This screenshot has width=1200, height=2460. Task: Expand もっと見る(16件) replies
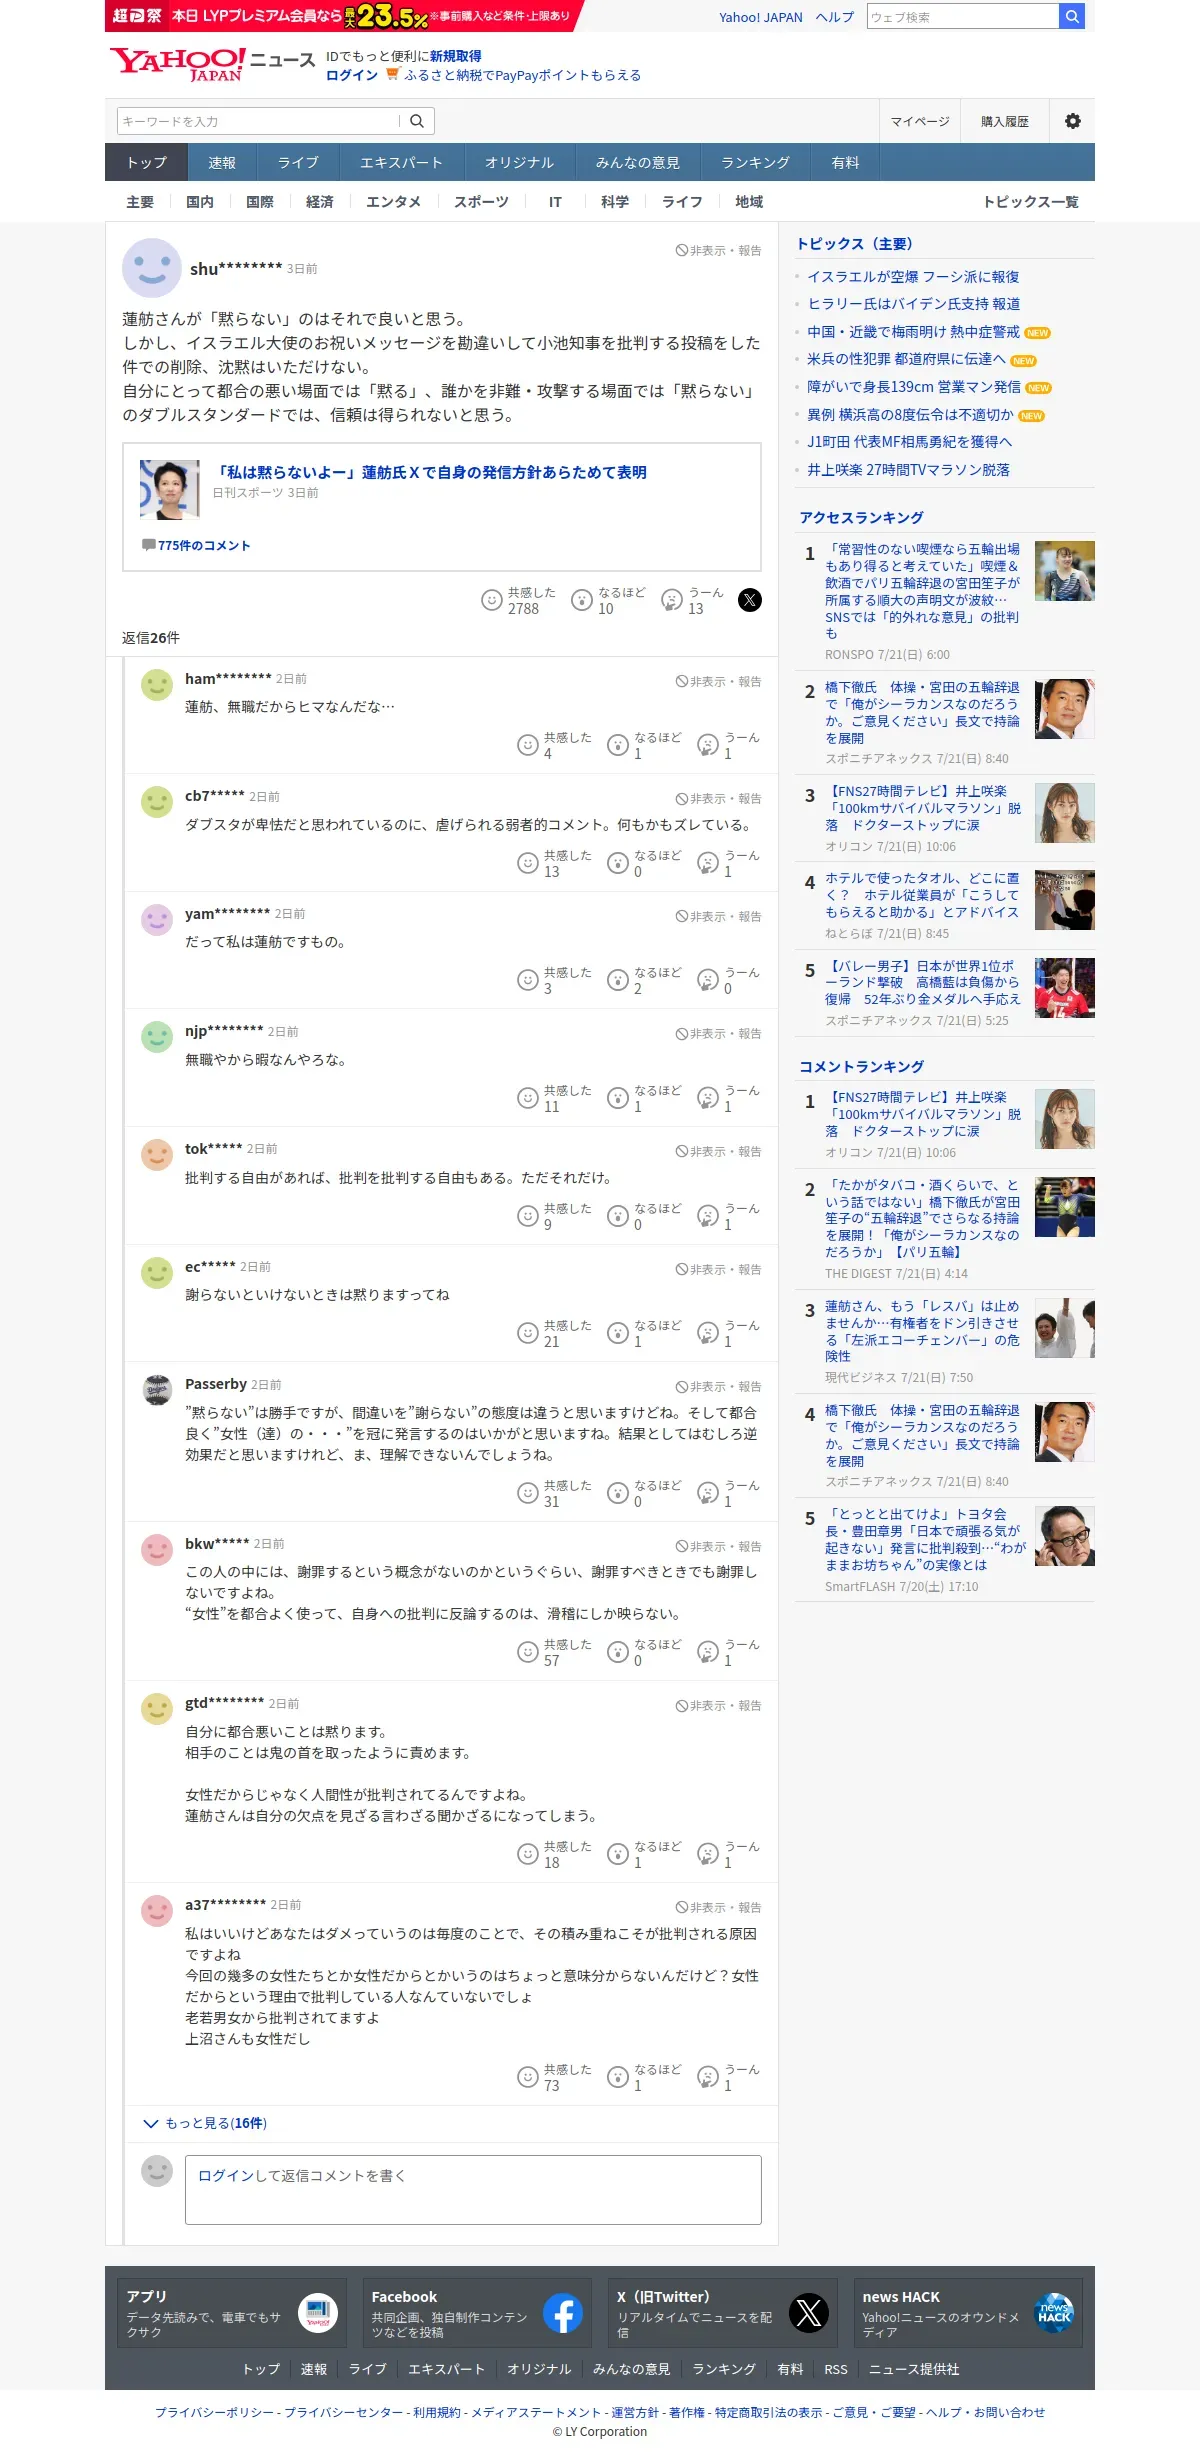pos(205,2123)
